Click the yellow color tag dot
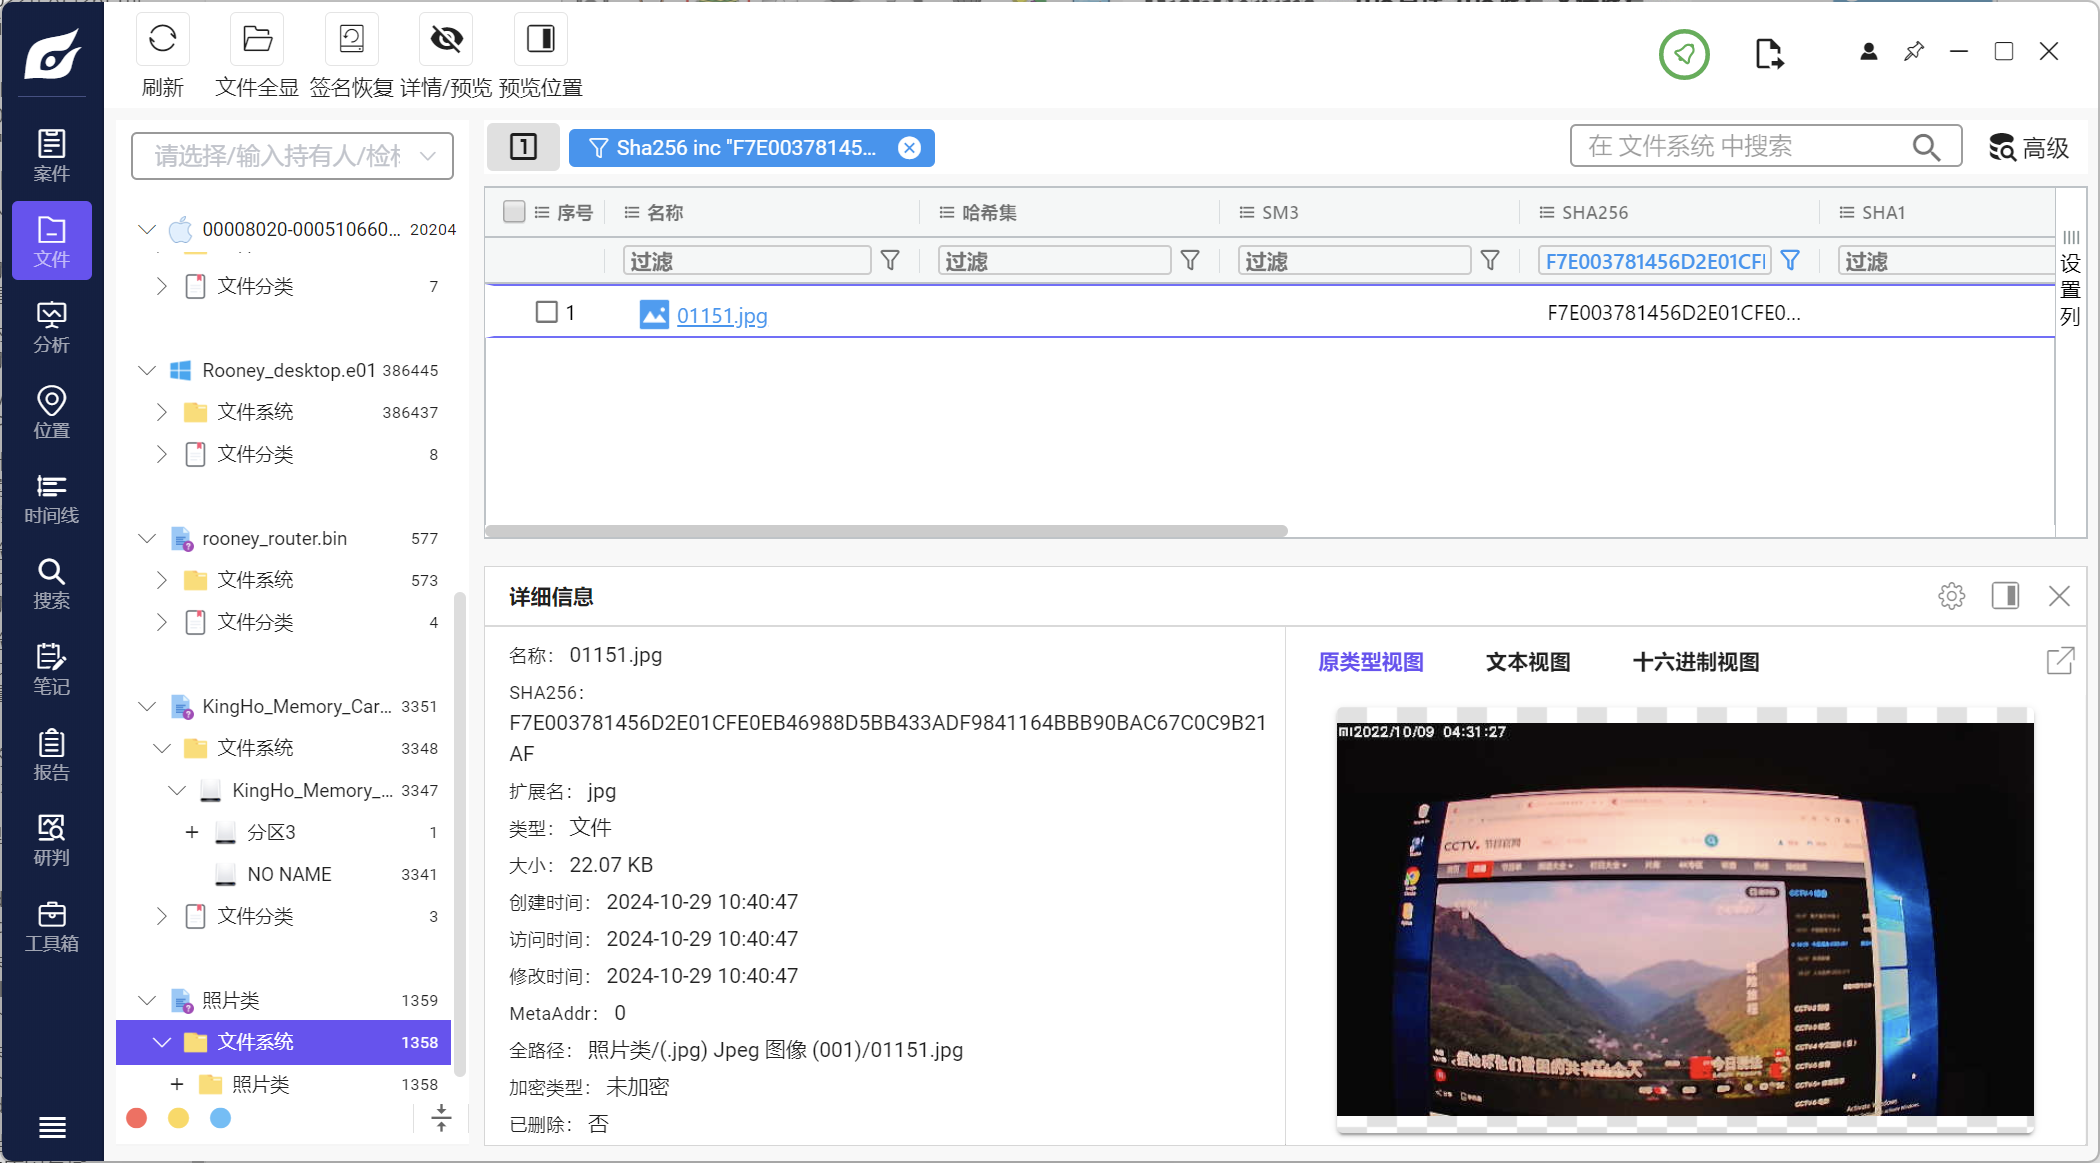2100x1163 pixels. coord(178,1118)
